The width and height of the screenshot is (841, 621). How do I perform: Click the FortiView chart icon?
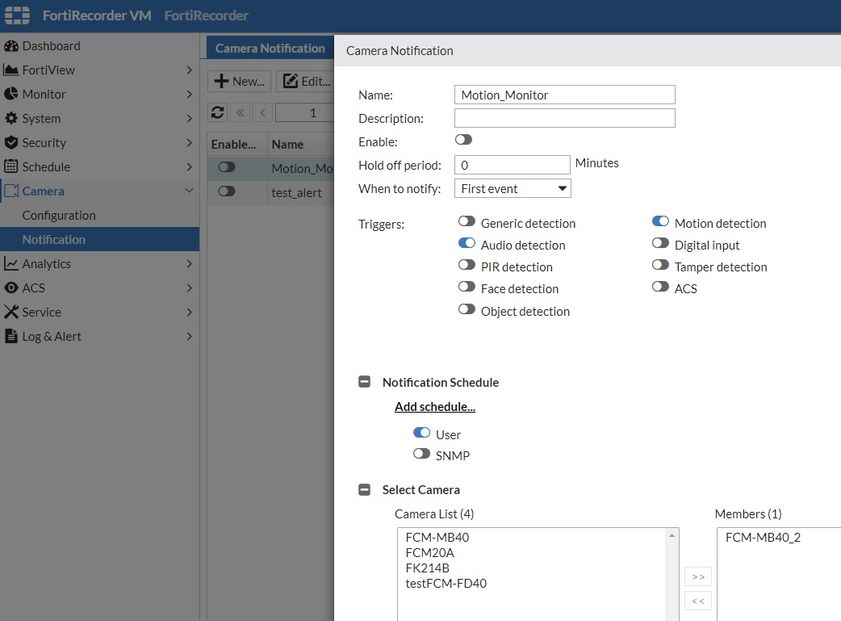(11, 70)
